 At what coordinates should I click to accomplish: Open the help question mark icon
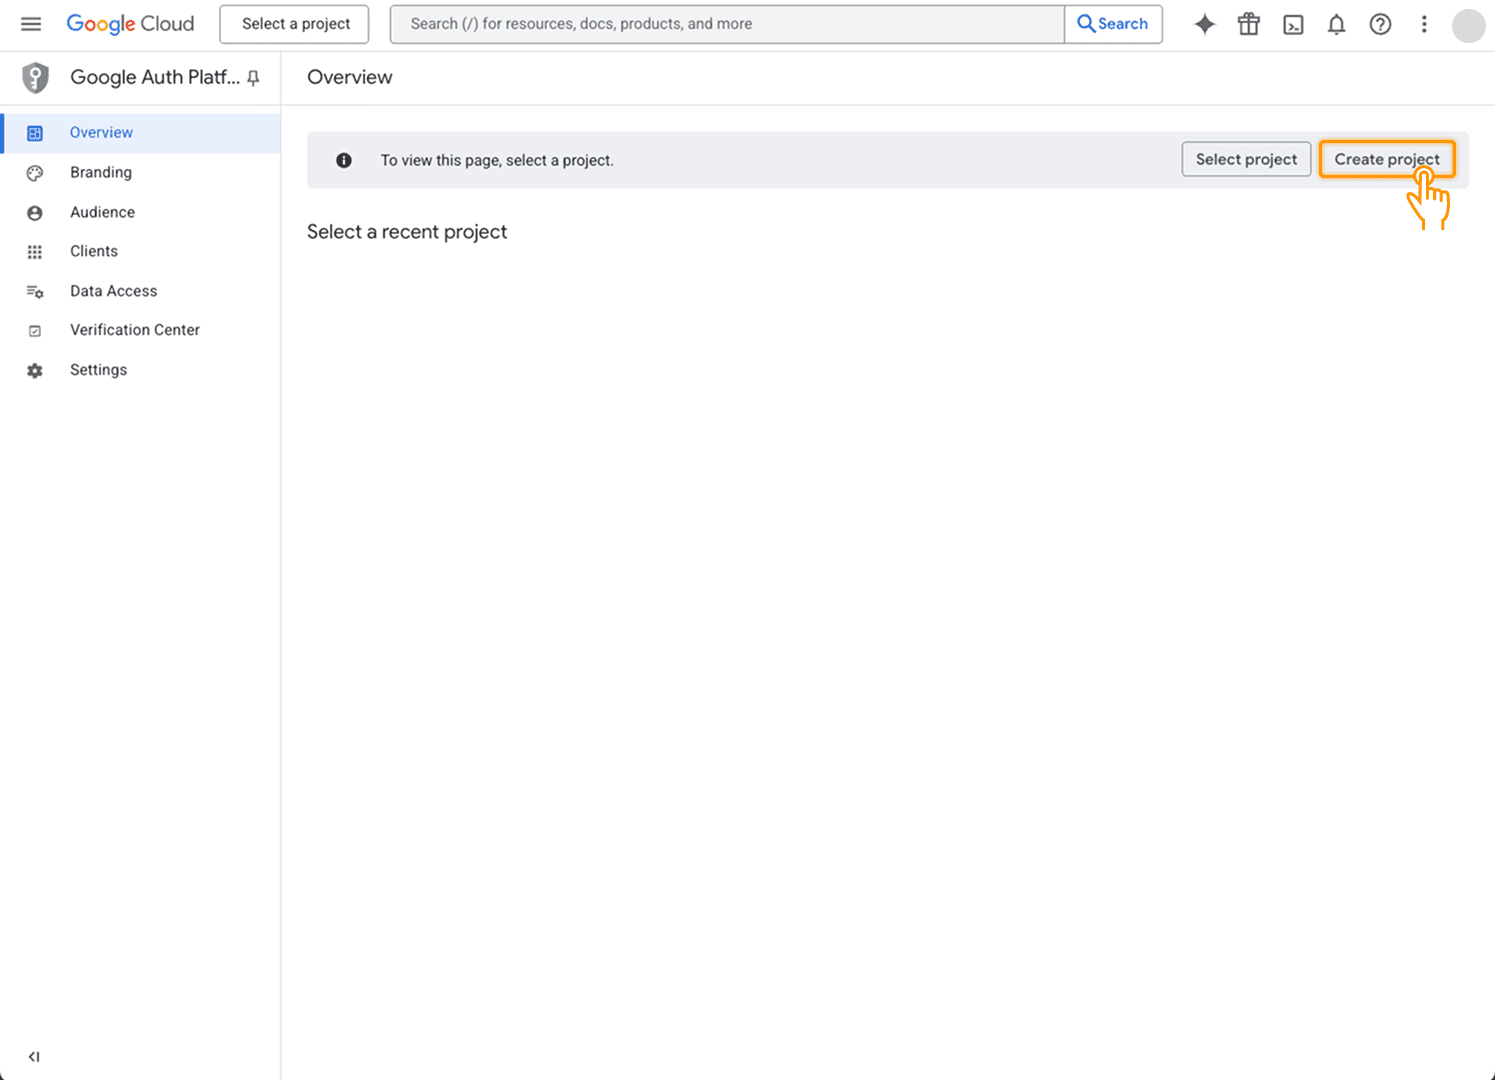[1380, 24]
